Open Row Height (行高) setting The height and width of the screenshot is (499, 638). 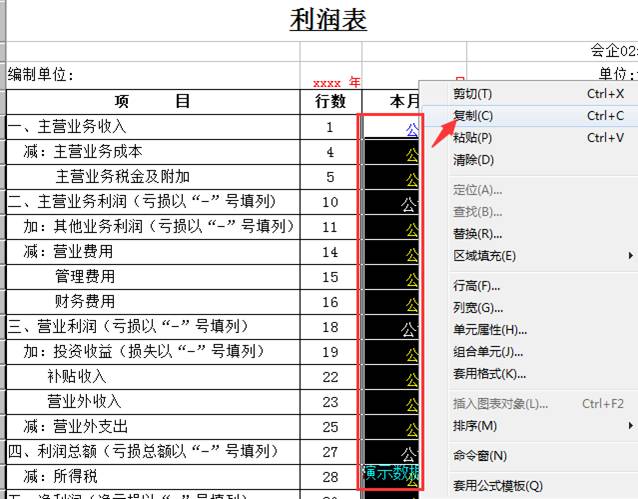477,286
